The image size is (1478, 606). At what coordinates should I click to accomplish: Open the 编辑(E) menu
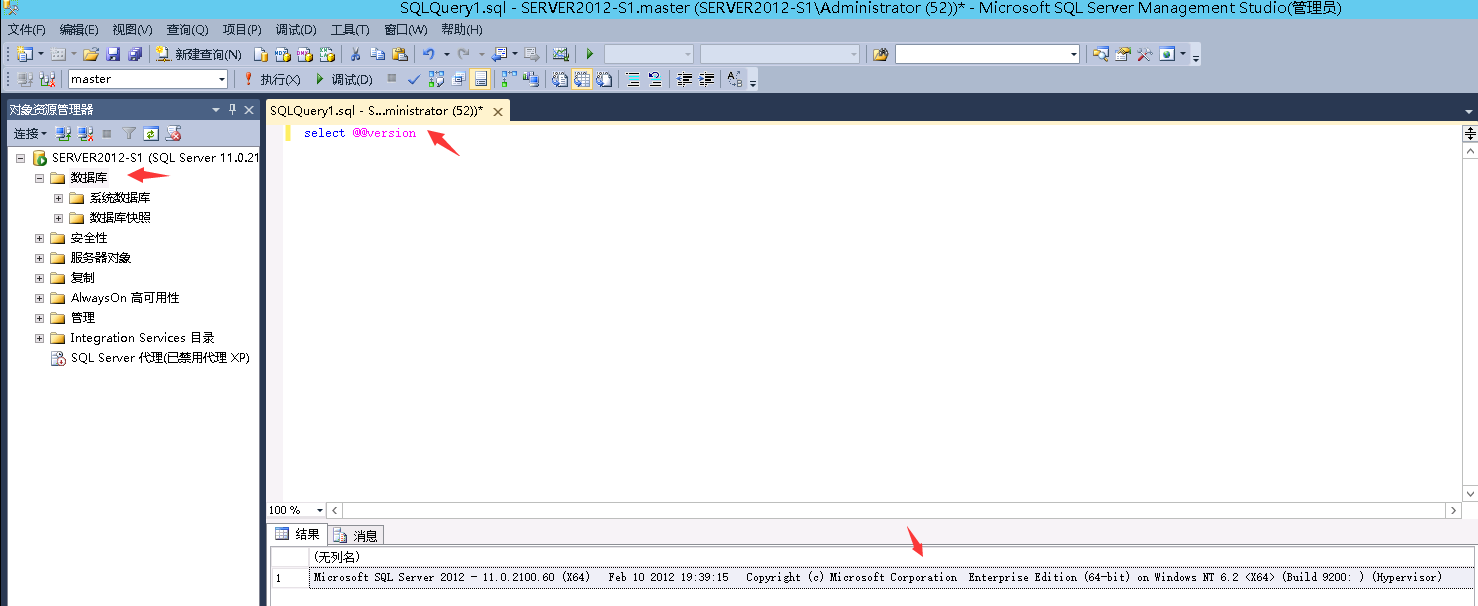(x=79, y=30)
